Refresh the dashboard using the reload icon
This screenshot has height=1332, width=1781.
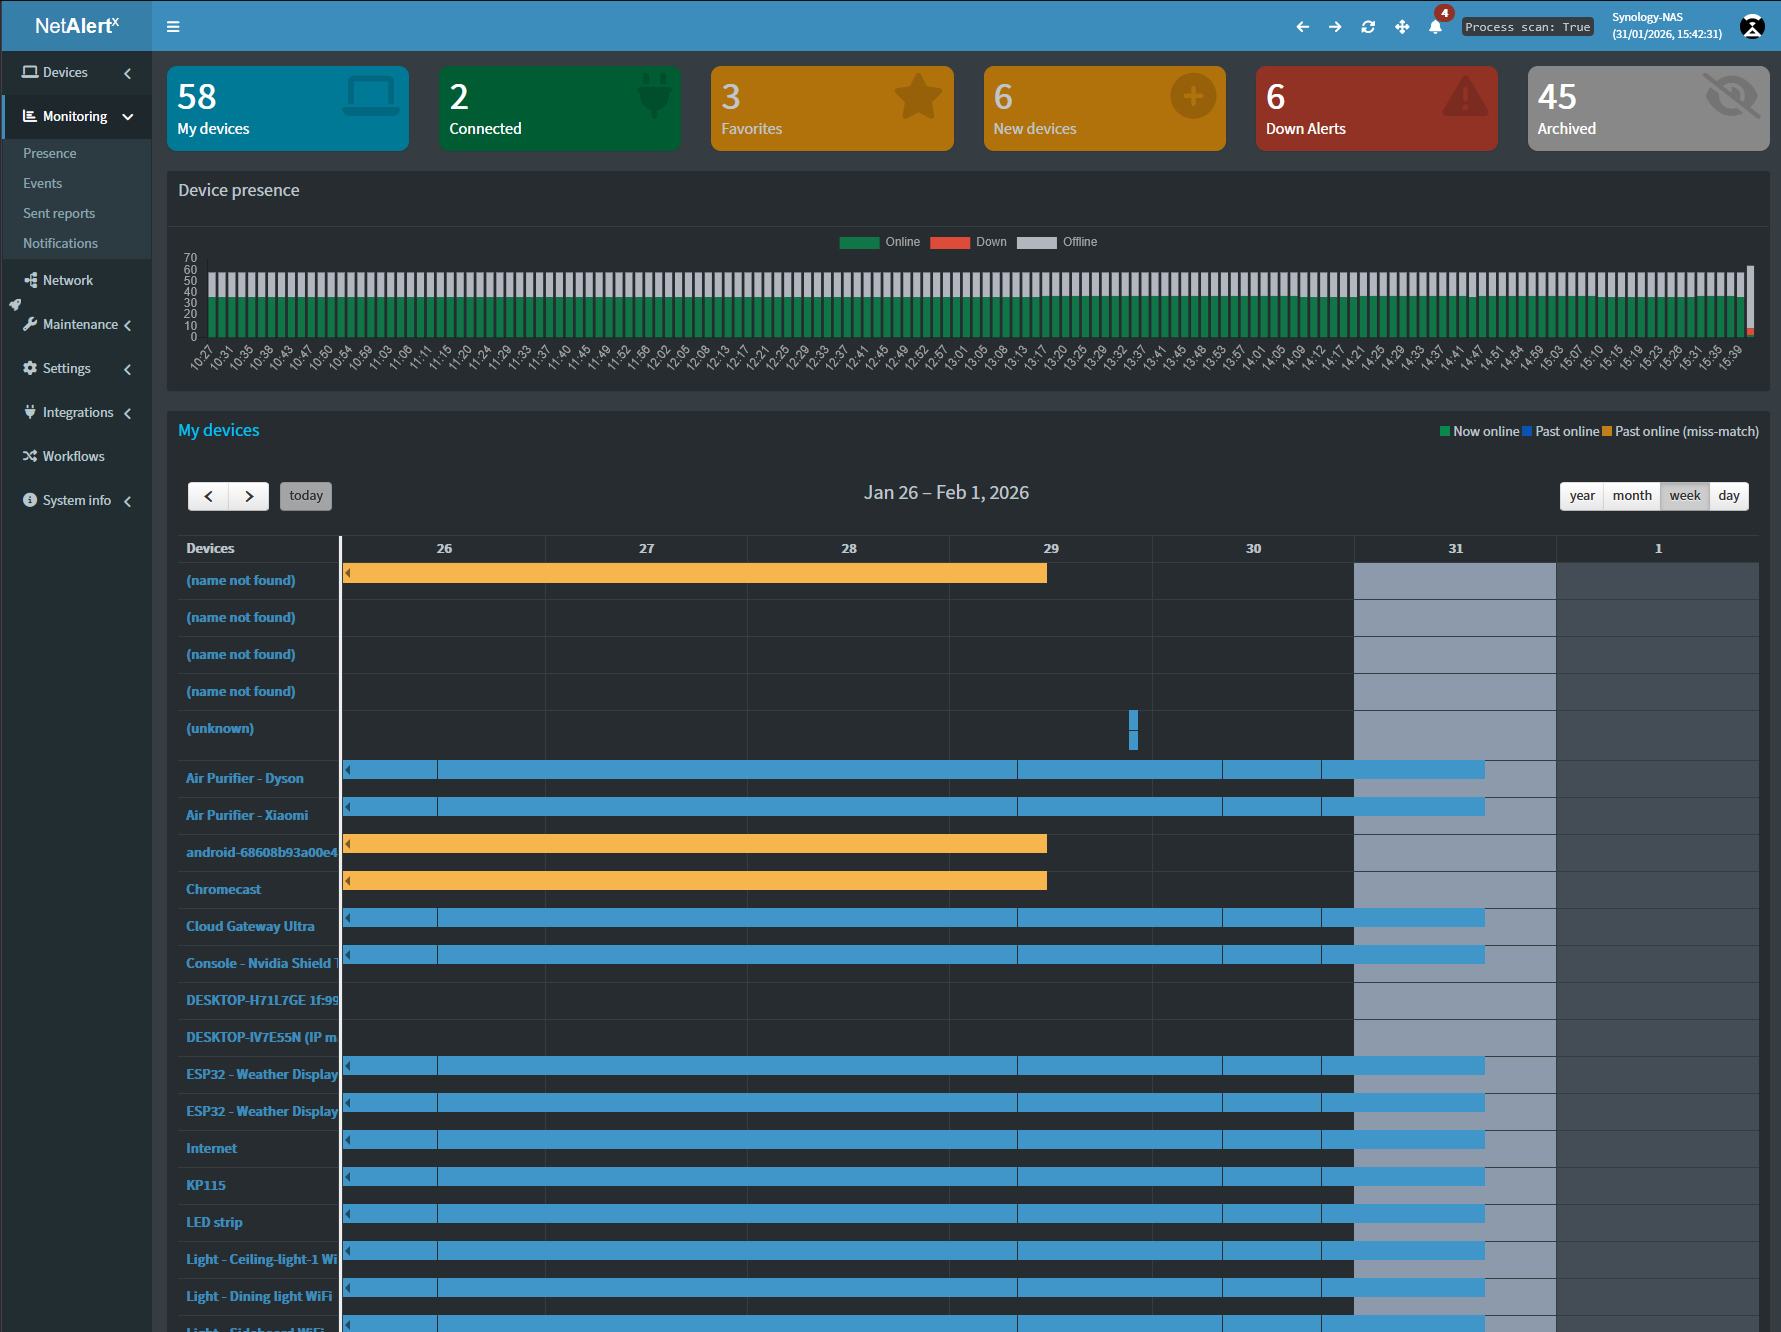pos(1367,27)
